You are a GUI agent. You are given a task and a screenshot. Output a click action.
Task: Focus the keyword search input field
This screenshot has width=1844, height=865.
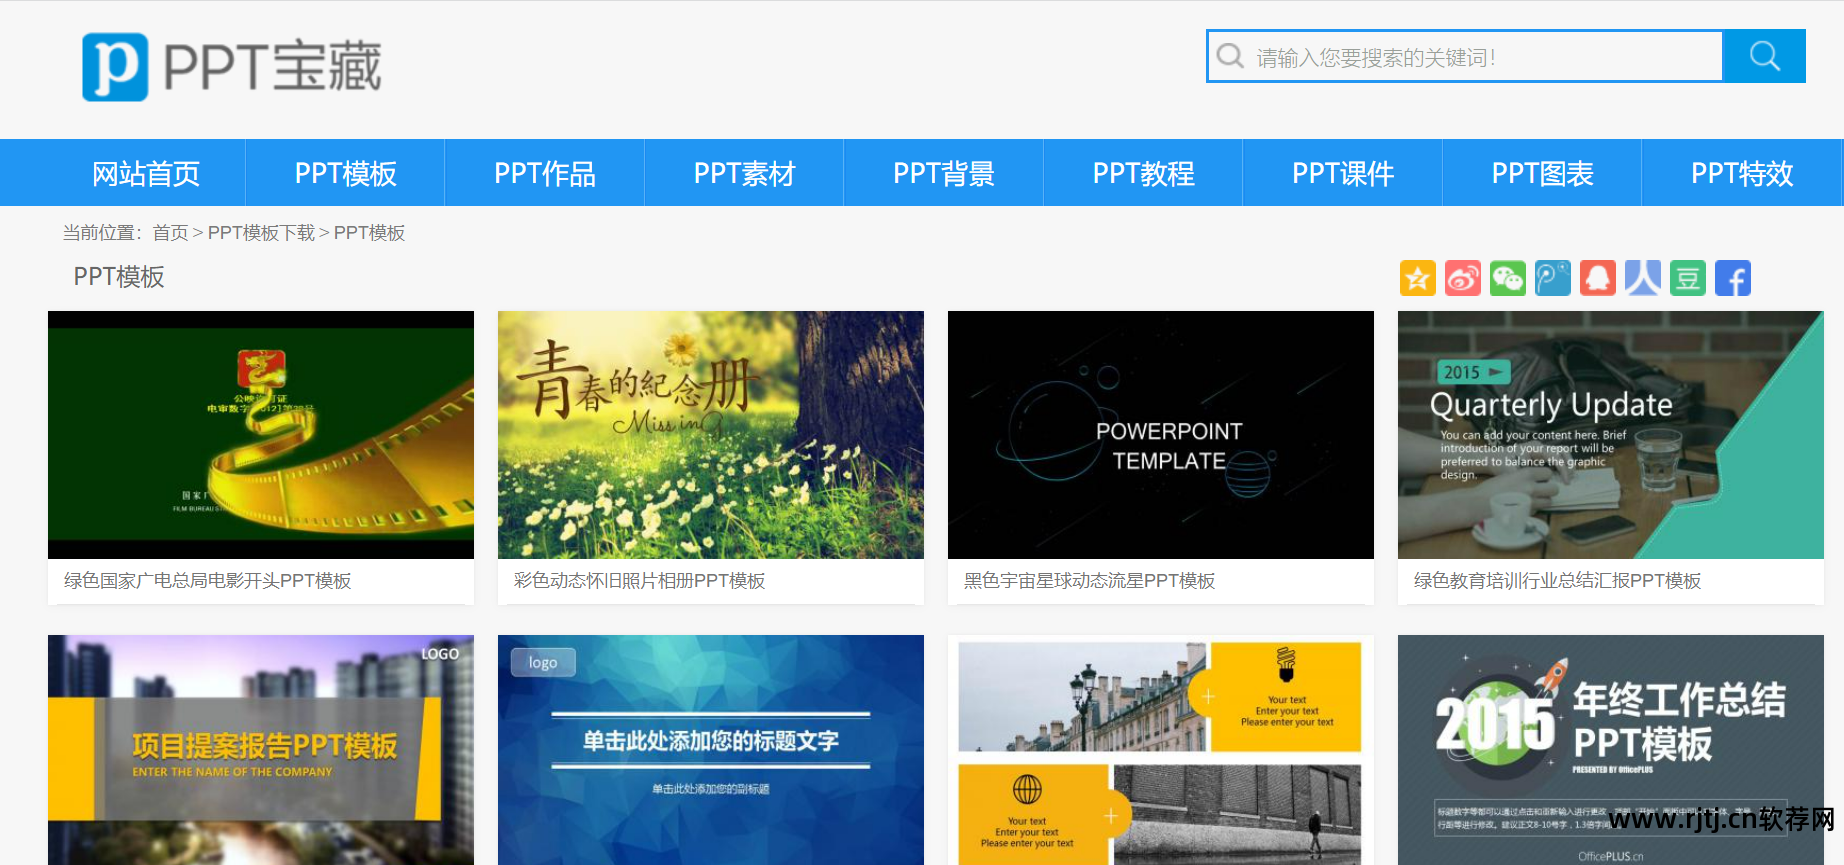(x=1465, y=56)
